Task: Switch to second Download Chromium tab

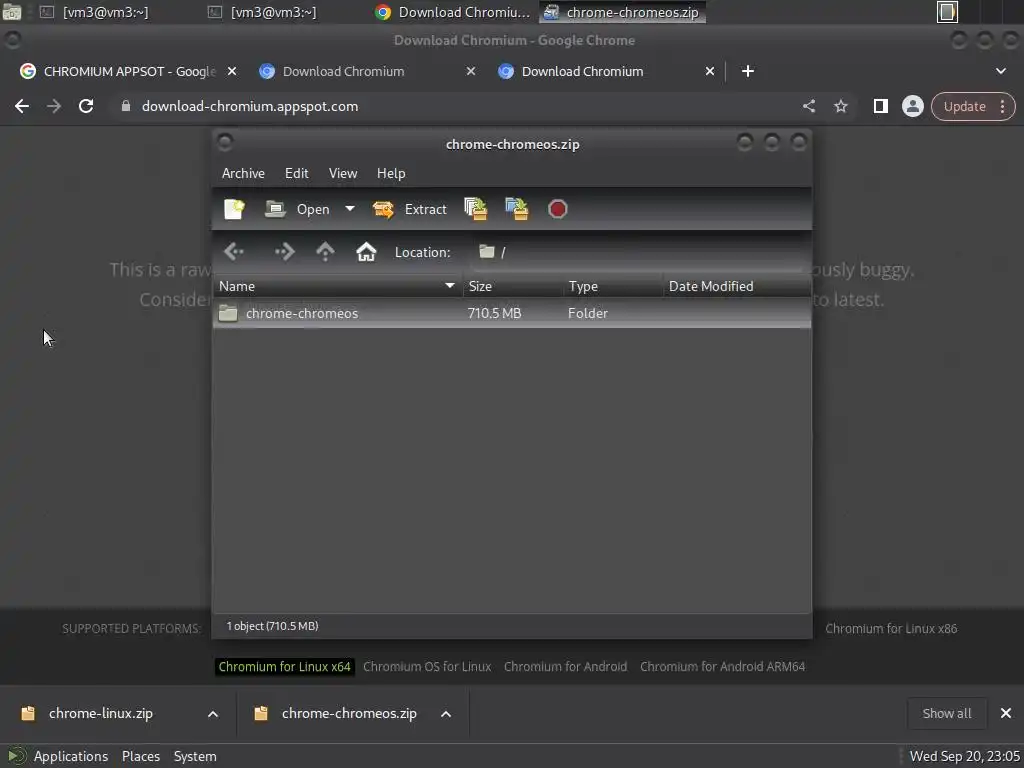Action: 344,71
